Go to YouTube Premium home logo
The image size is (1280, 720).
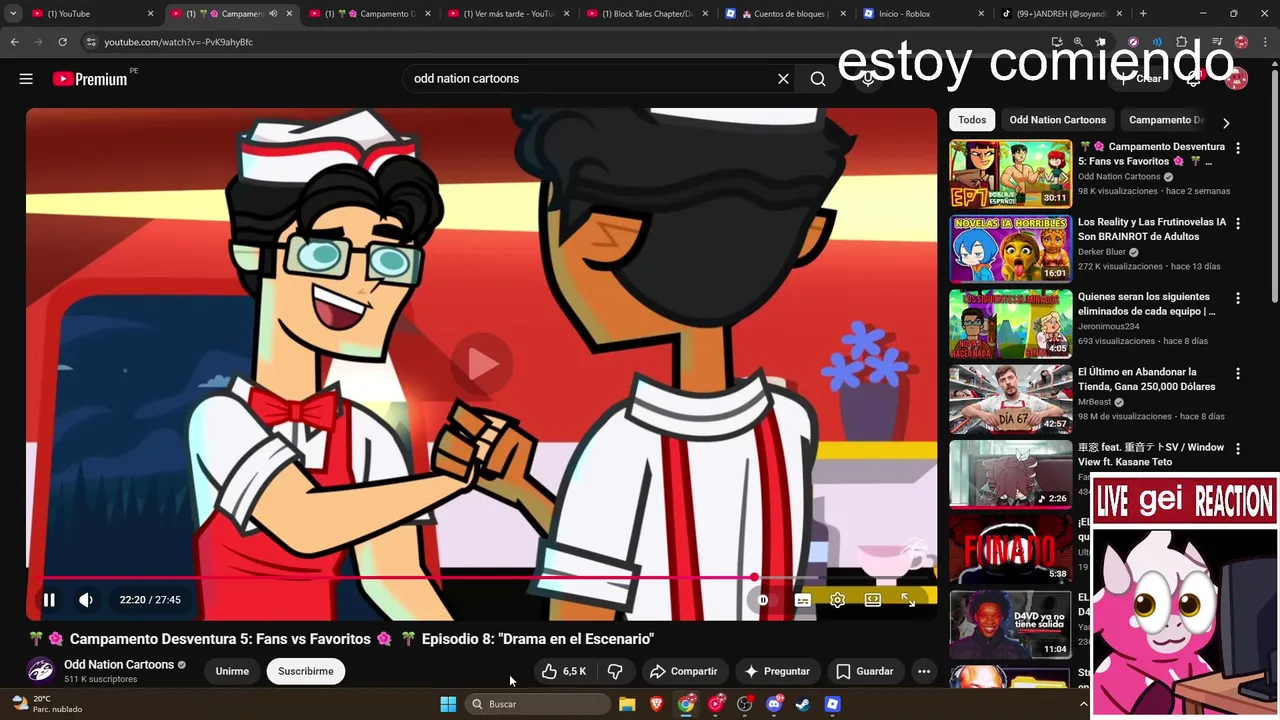coord(90,79)
